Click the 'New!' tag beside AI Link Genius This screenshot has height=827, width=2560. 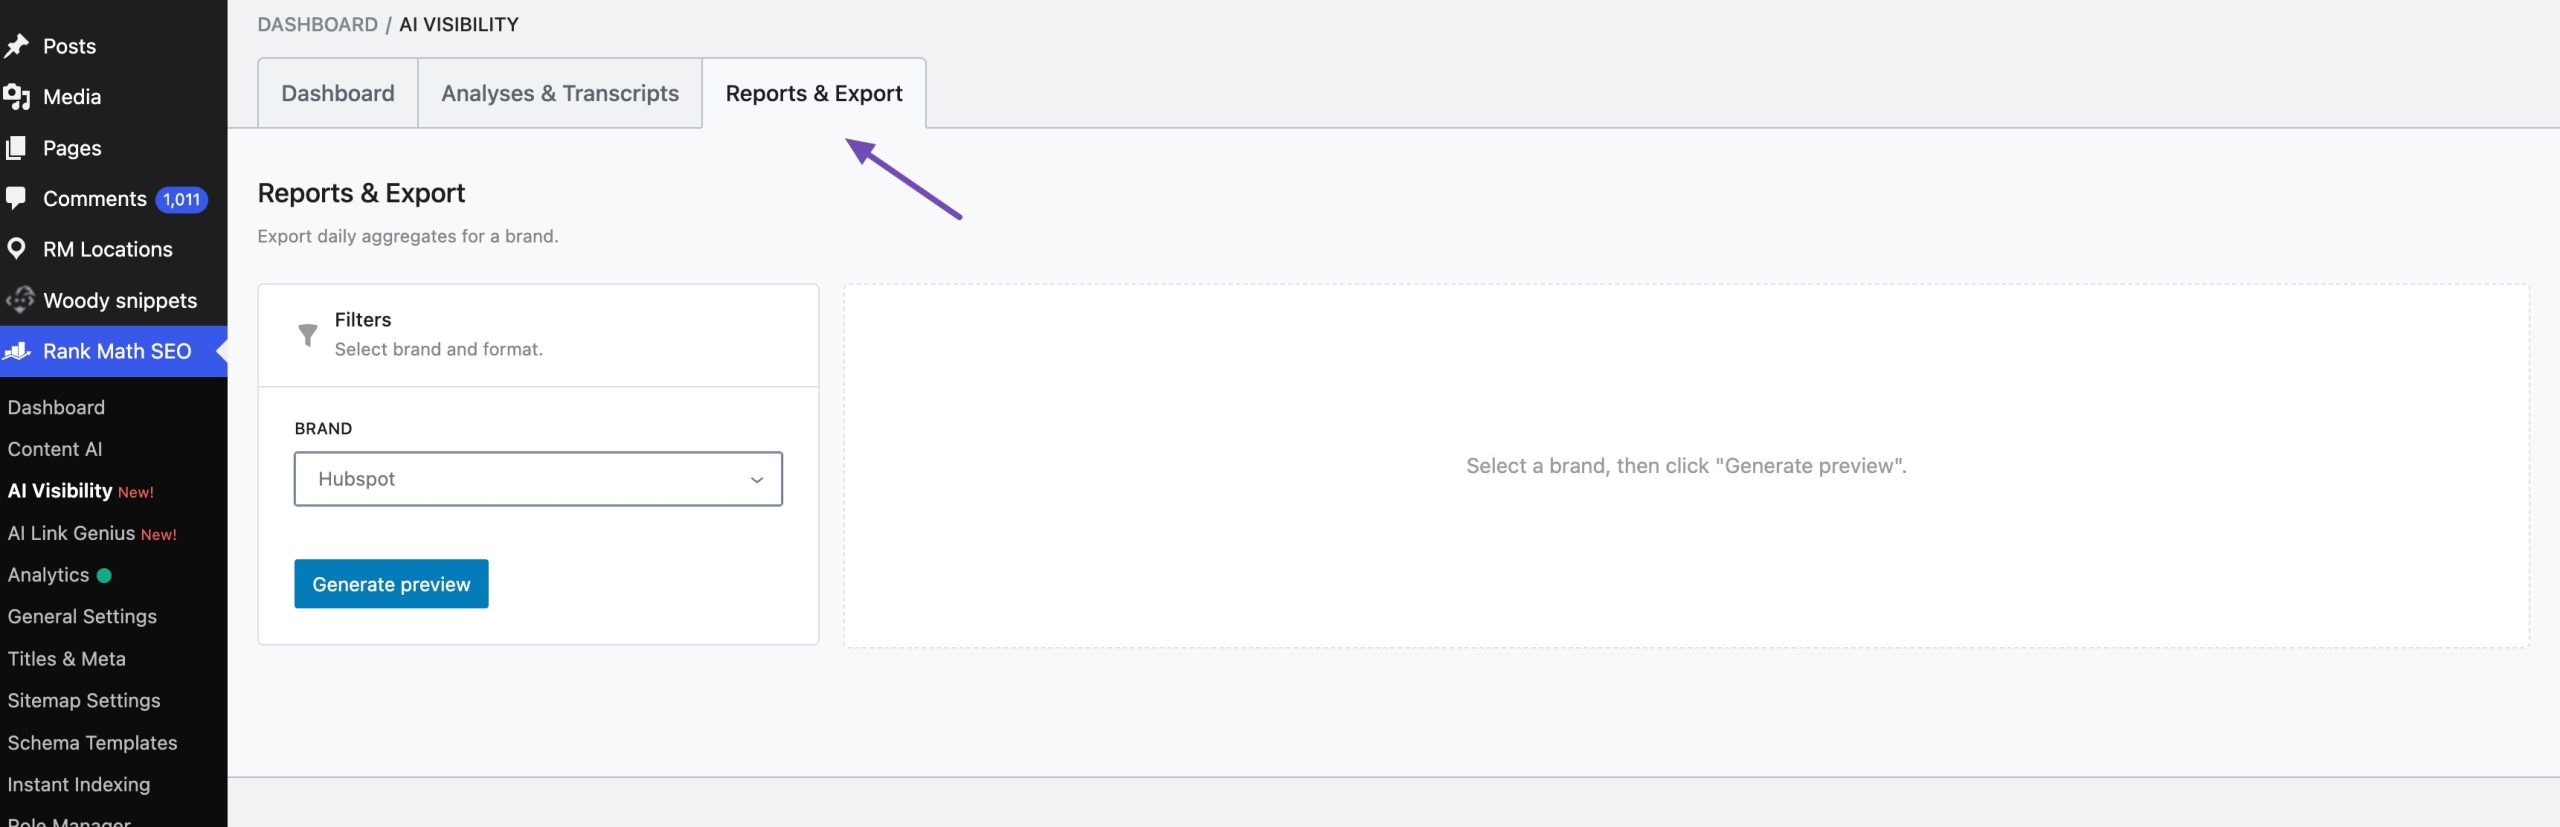[x=159, y=535]
